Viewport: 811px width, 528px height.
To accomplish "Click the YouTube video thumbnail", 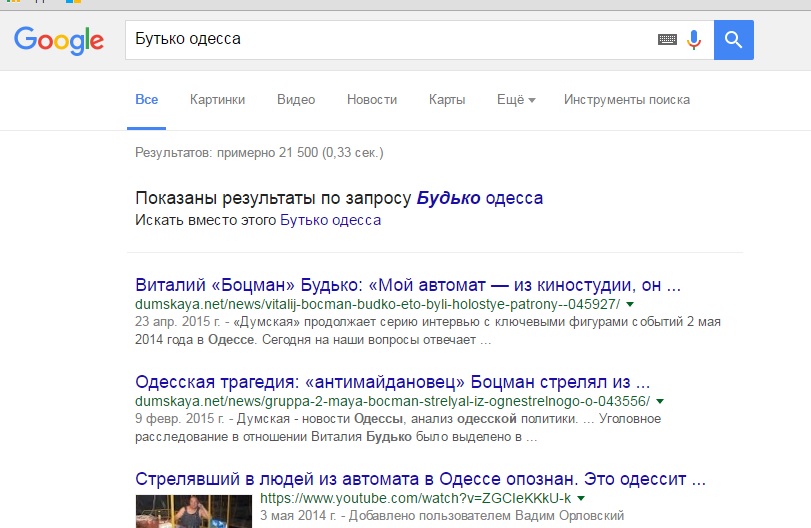I will [x=194, y=511].
